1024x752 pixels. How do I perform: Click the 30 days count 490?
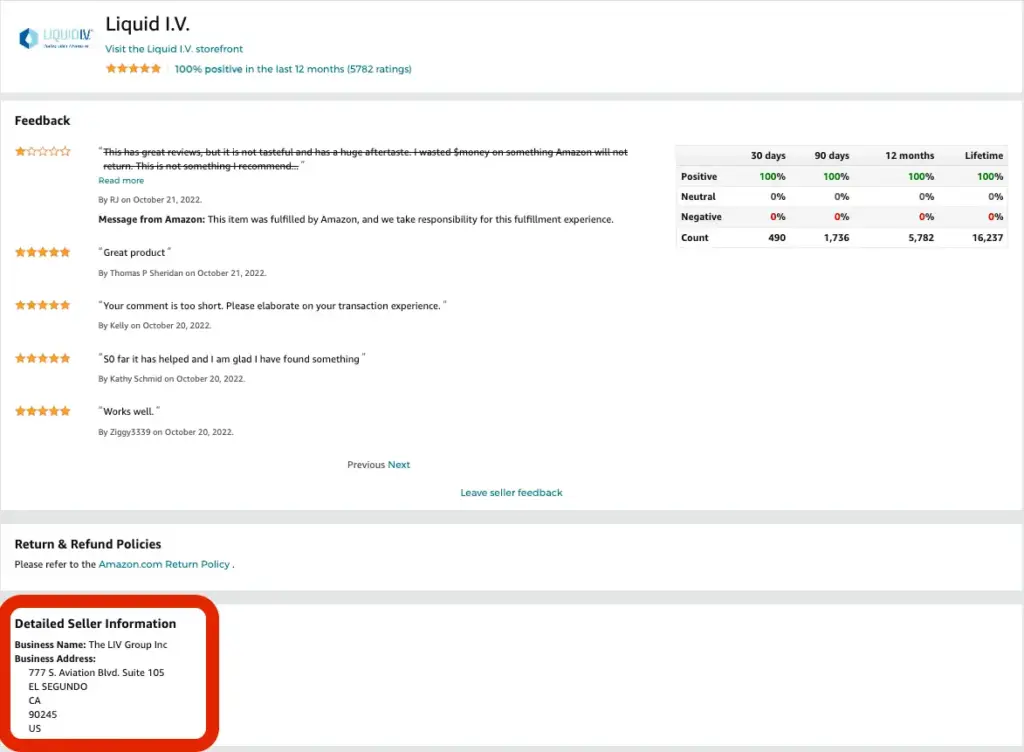777,238
